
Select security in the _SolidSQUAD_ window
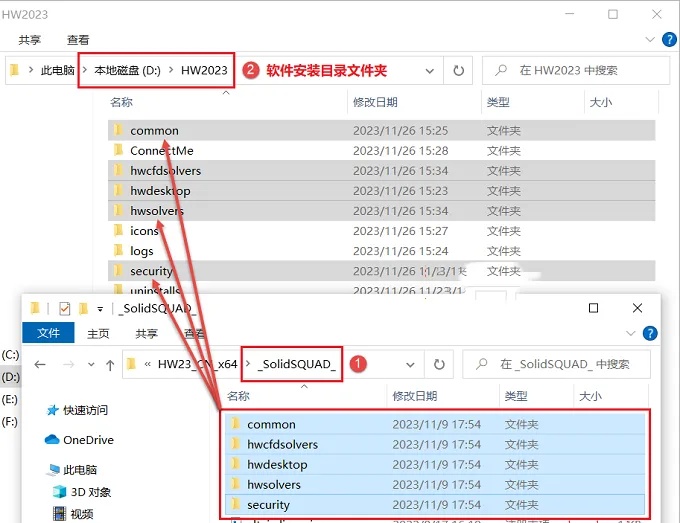pos(435,505)
